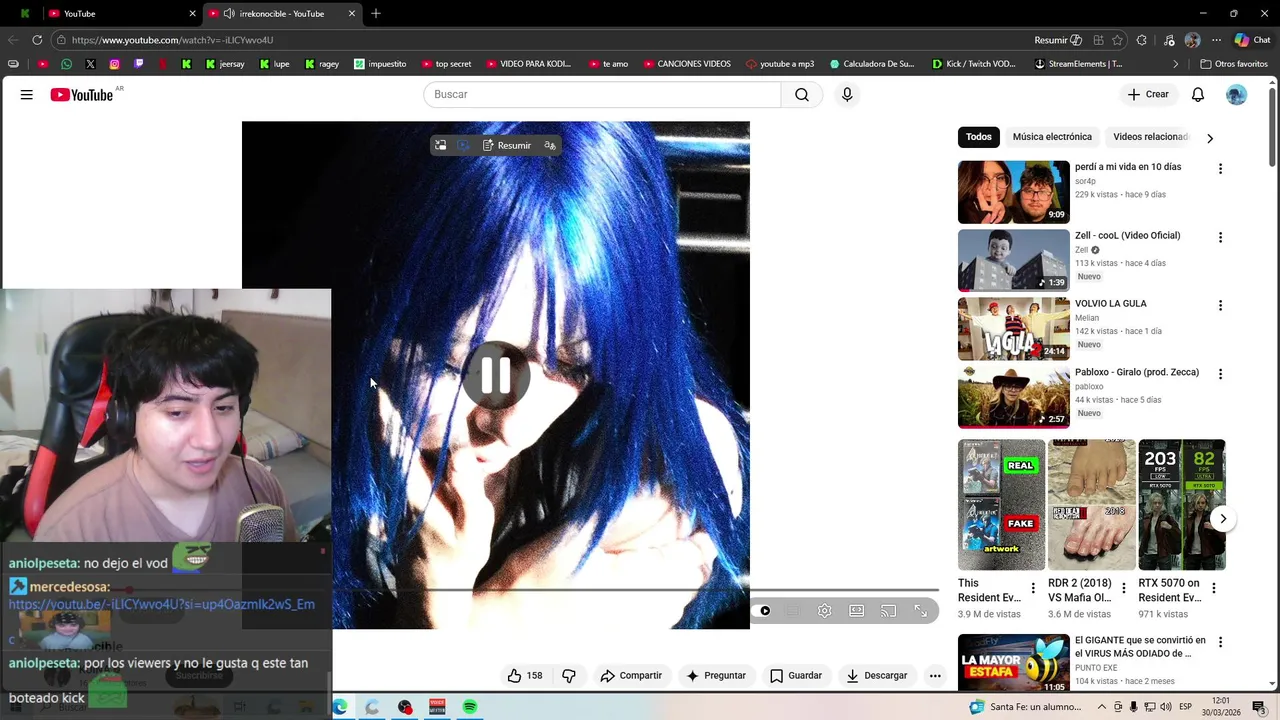Open options for Zell cooL video
This screenshot has height=720, width=1280.
(x=1220, y=237)
